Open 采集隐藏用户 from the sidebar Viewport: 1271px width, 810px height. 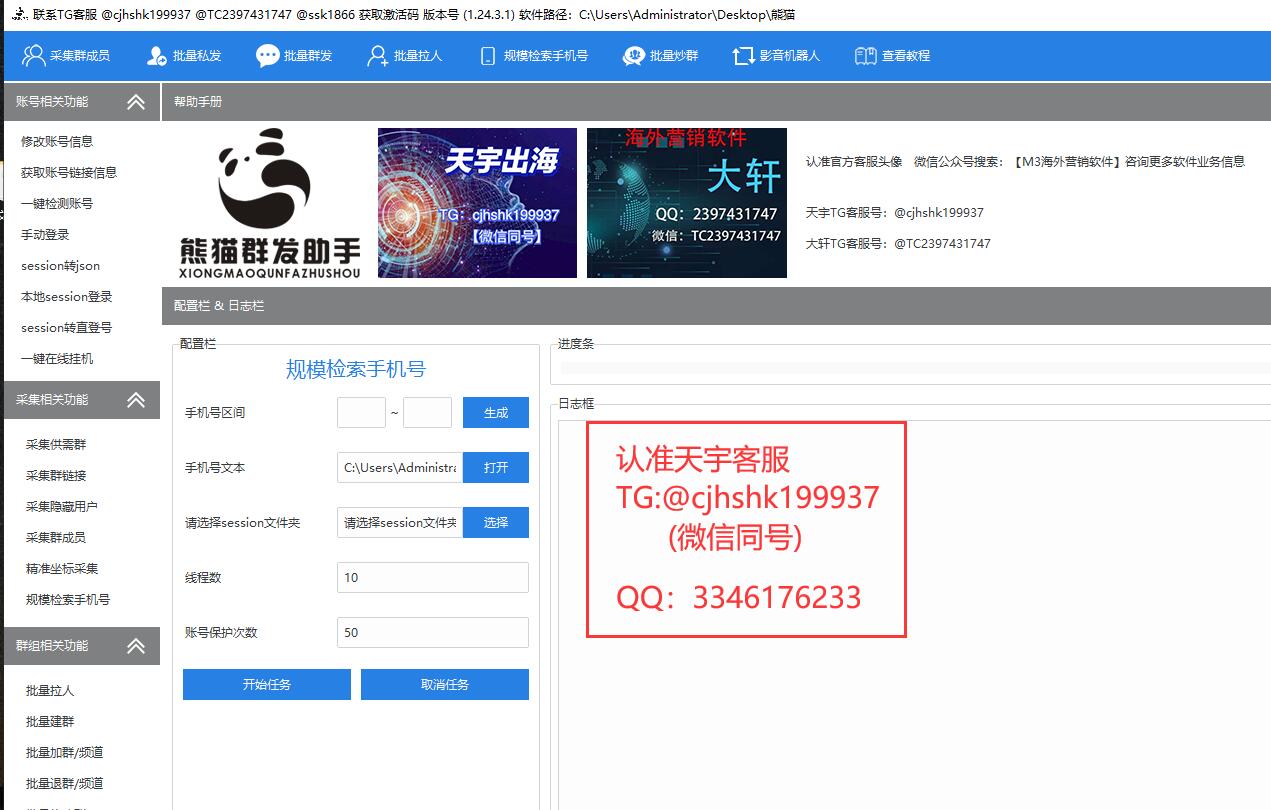pos(62,507)
